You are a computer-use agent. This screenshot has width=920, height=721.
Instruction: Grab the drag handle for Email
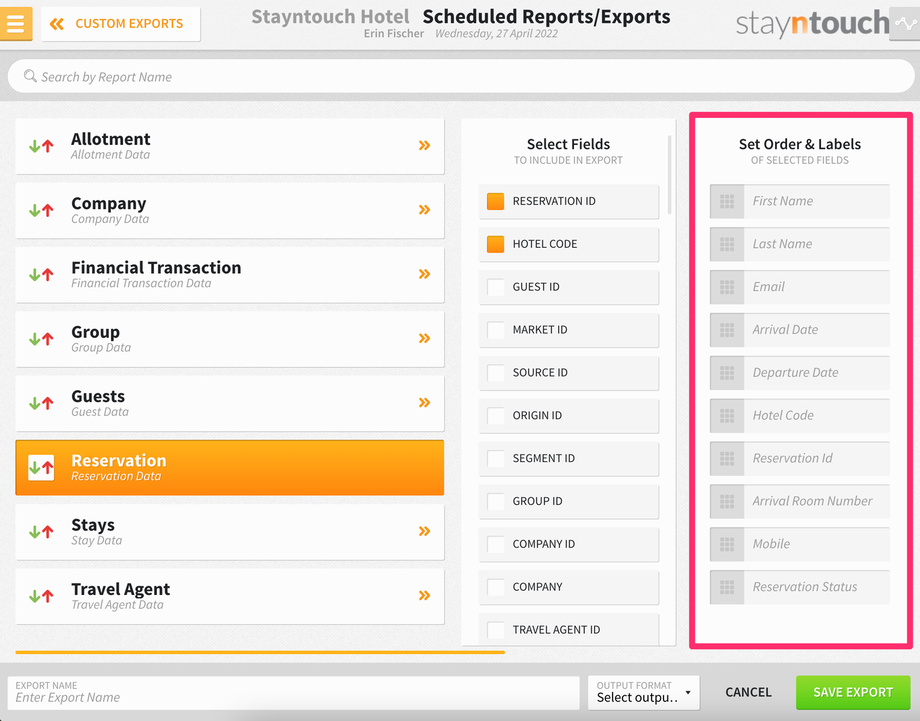[x=727, y=287]
